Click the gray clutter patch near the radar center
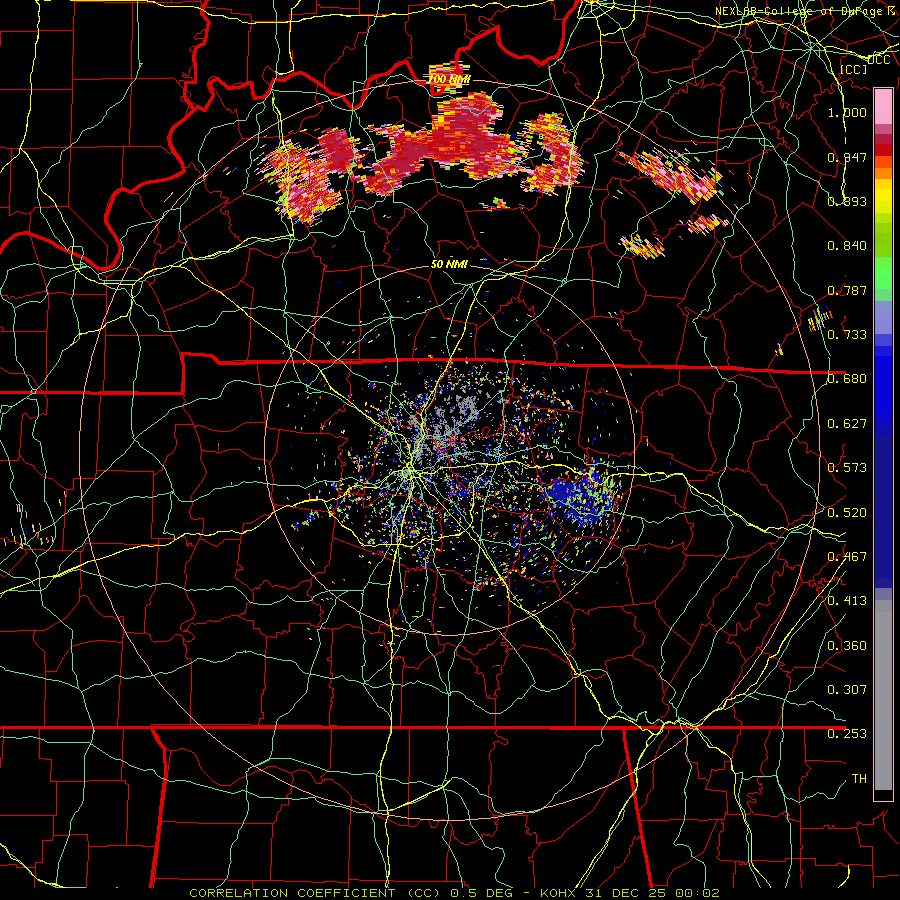This screenshot has height=900, width=900. tap(445, 422)
